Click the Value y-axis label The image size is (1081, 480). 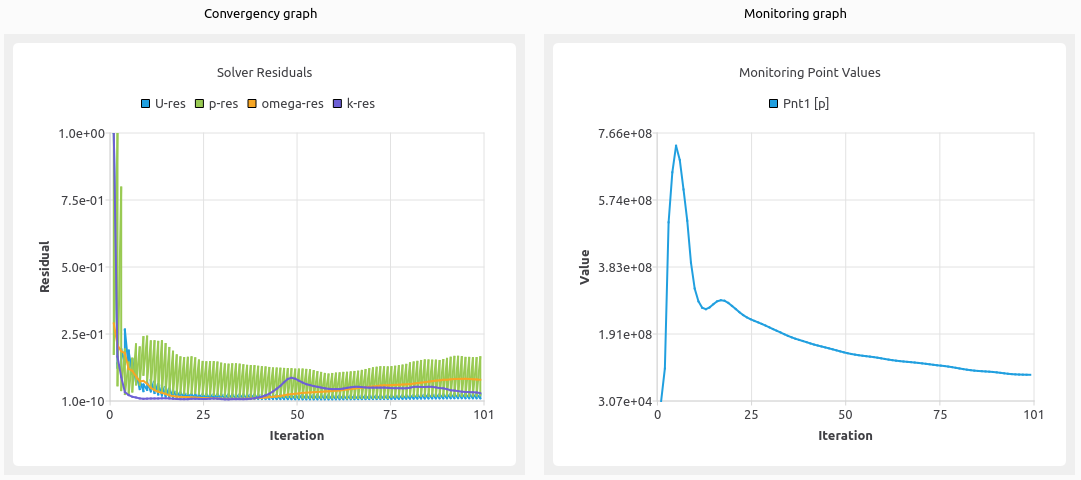[585, 267]
